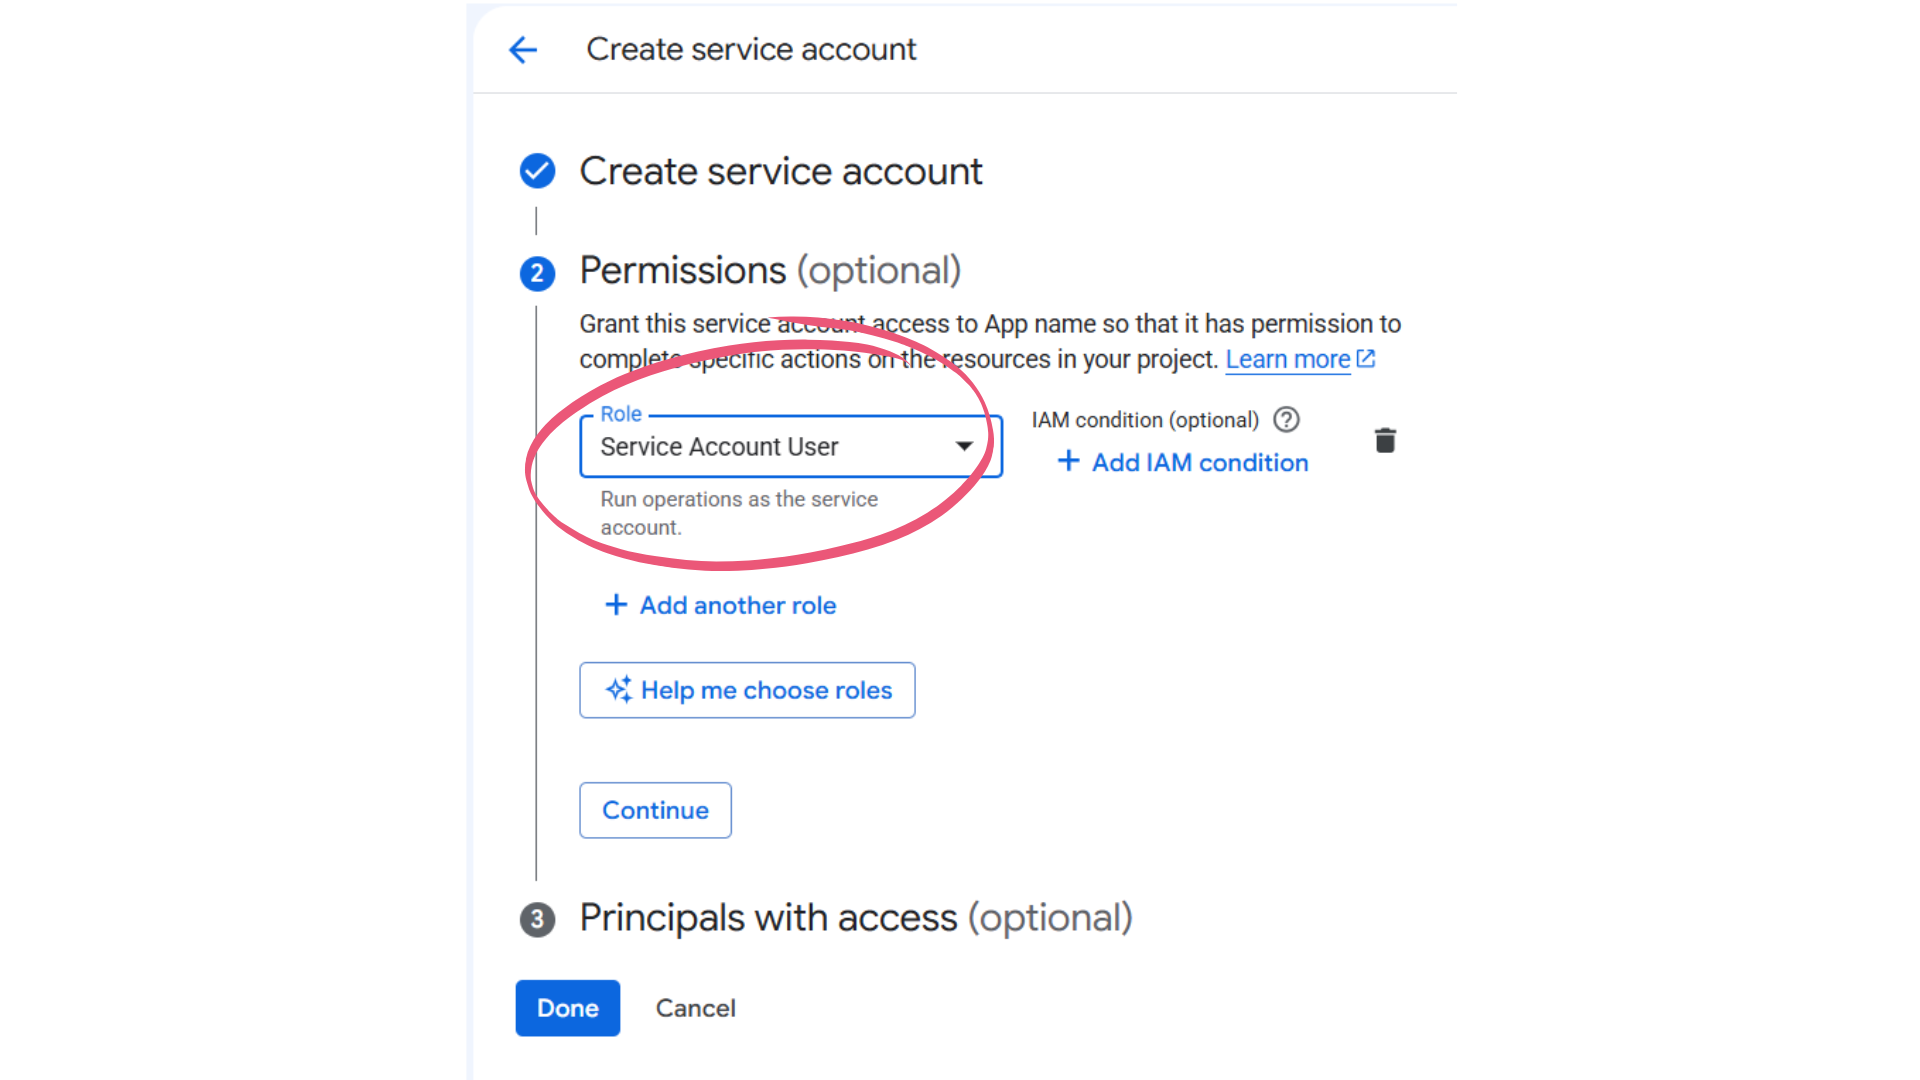Click the sparkle icon in Help me choose roles

pos(619,689)
